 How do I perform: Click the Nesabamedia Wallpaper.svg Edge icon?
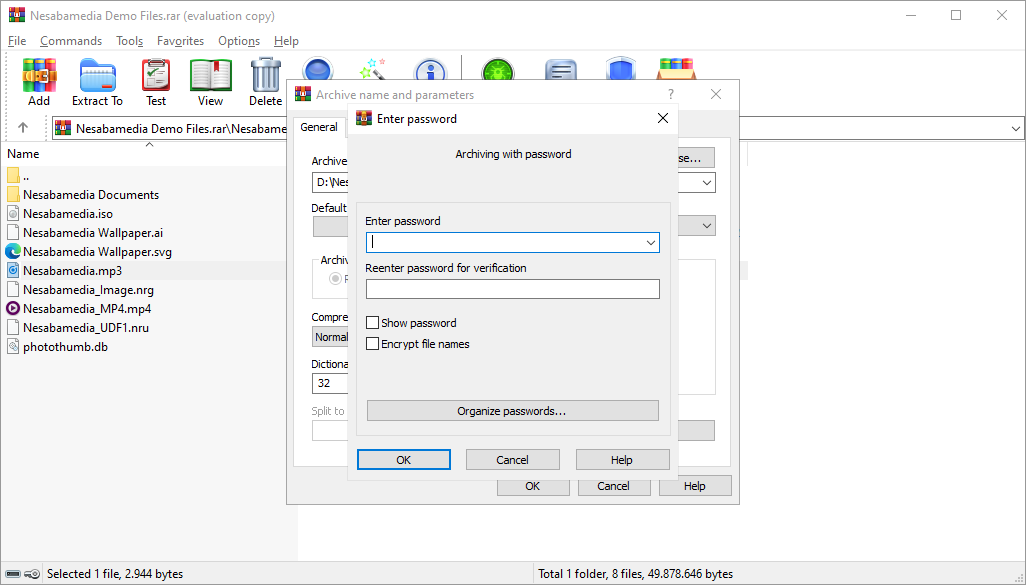tap(13, 251)
